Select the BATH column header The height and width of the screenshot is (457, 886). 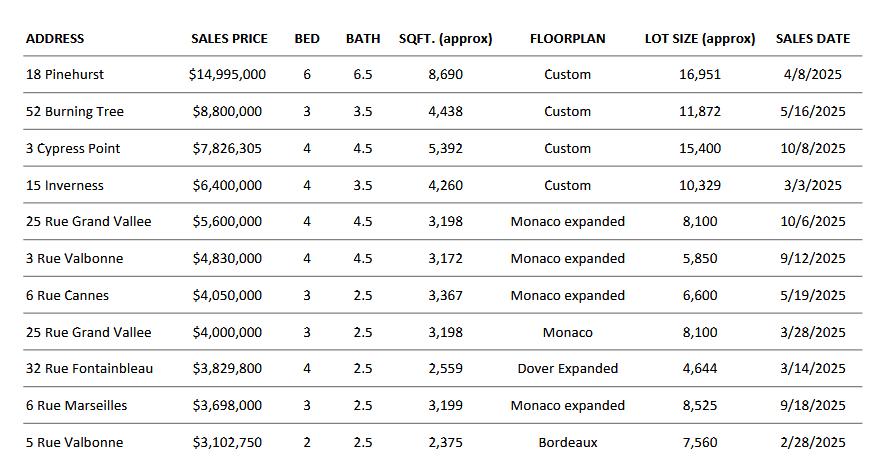click(363, 39)
